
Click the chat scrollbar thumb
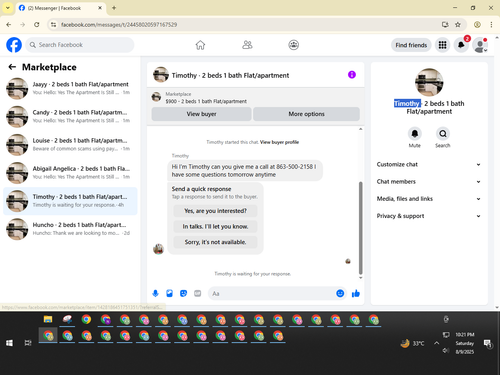coord(360,228)
